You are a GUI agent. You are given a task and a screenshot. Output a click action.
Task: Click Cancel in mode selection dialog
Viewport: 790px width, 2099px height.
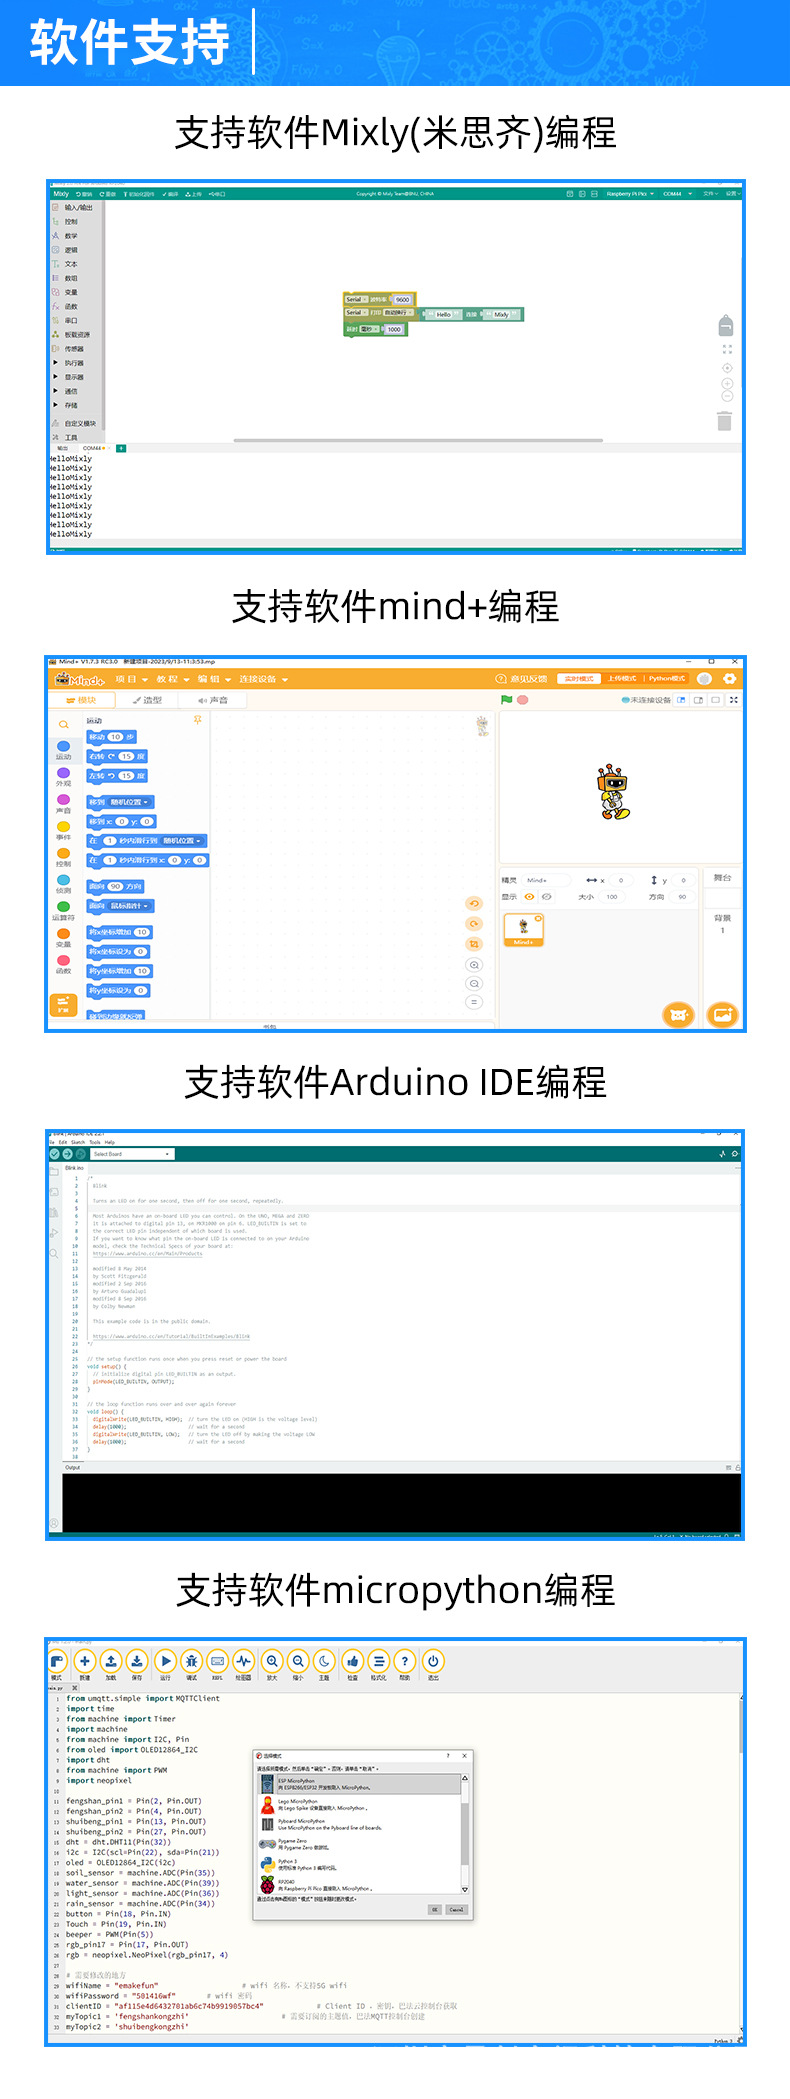[456, 1909]
